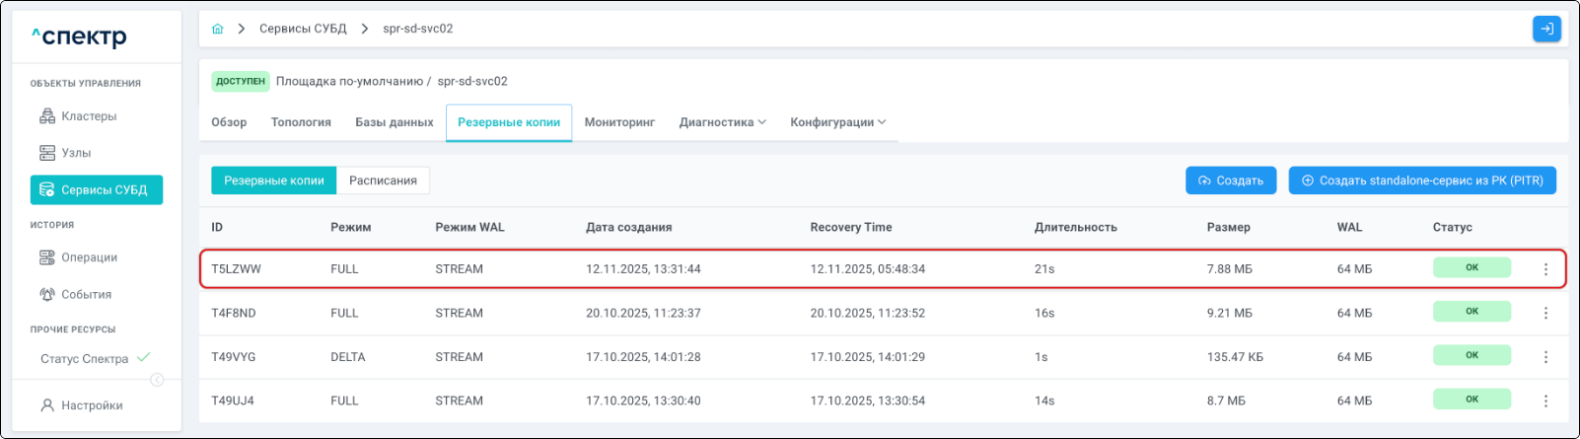The image size is (1580, 439).
Task: Open Настройки in sidebar
Action: 90,405
